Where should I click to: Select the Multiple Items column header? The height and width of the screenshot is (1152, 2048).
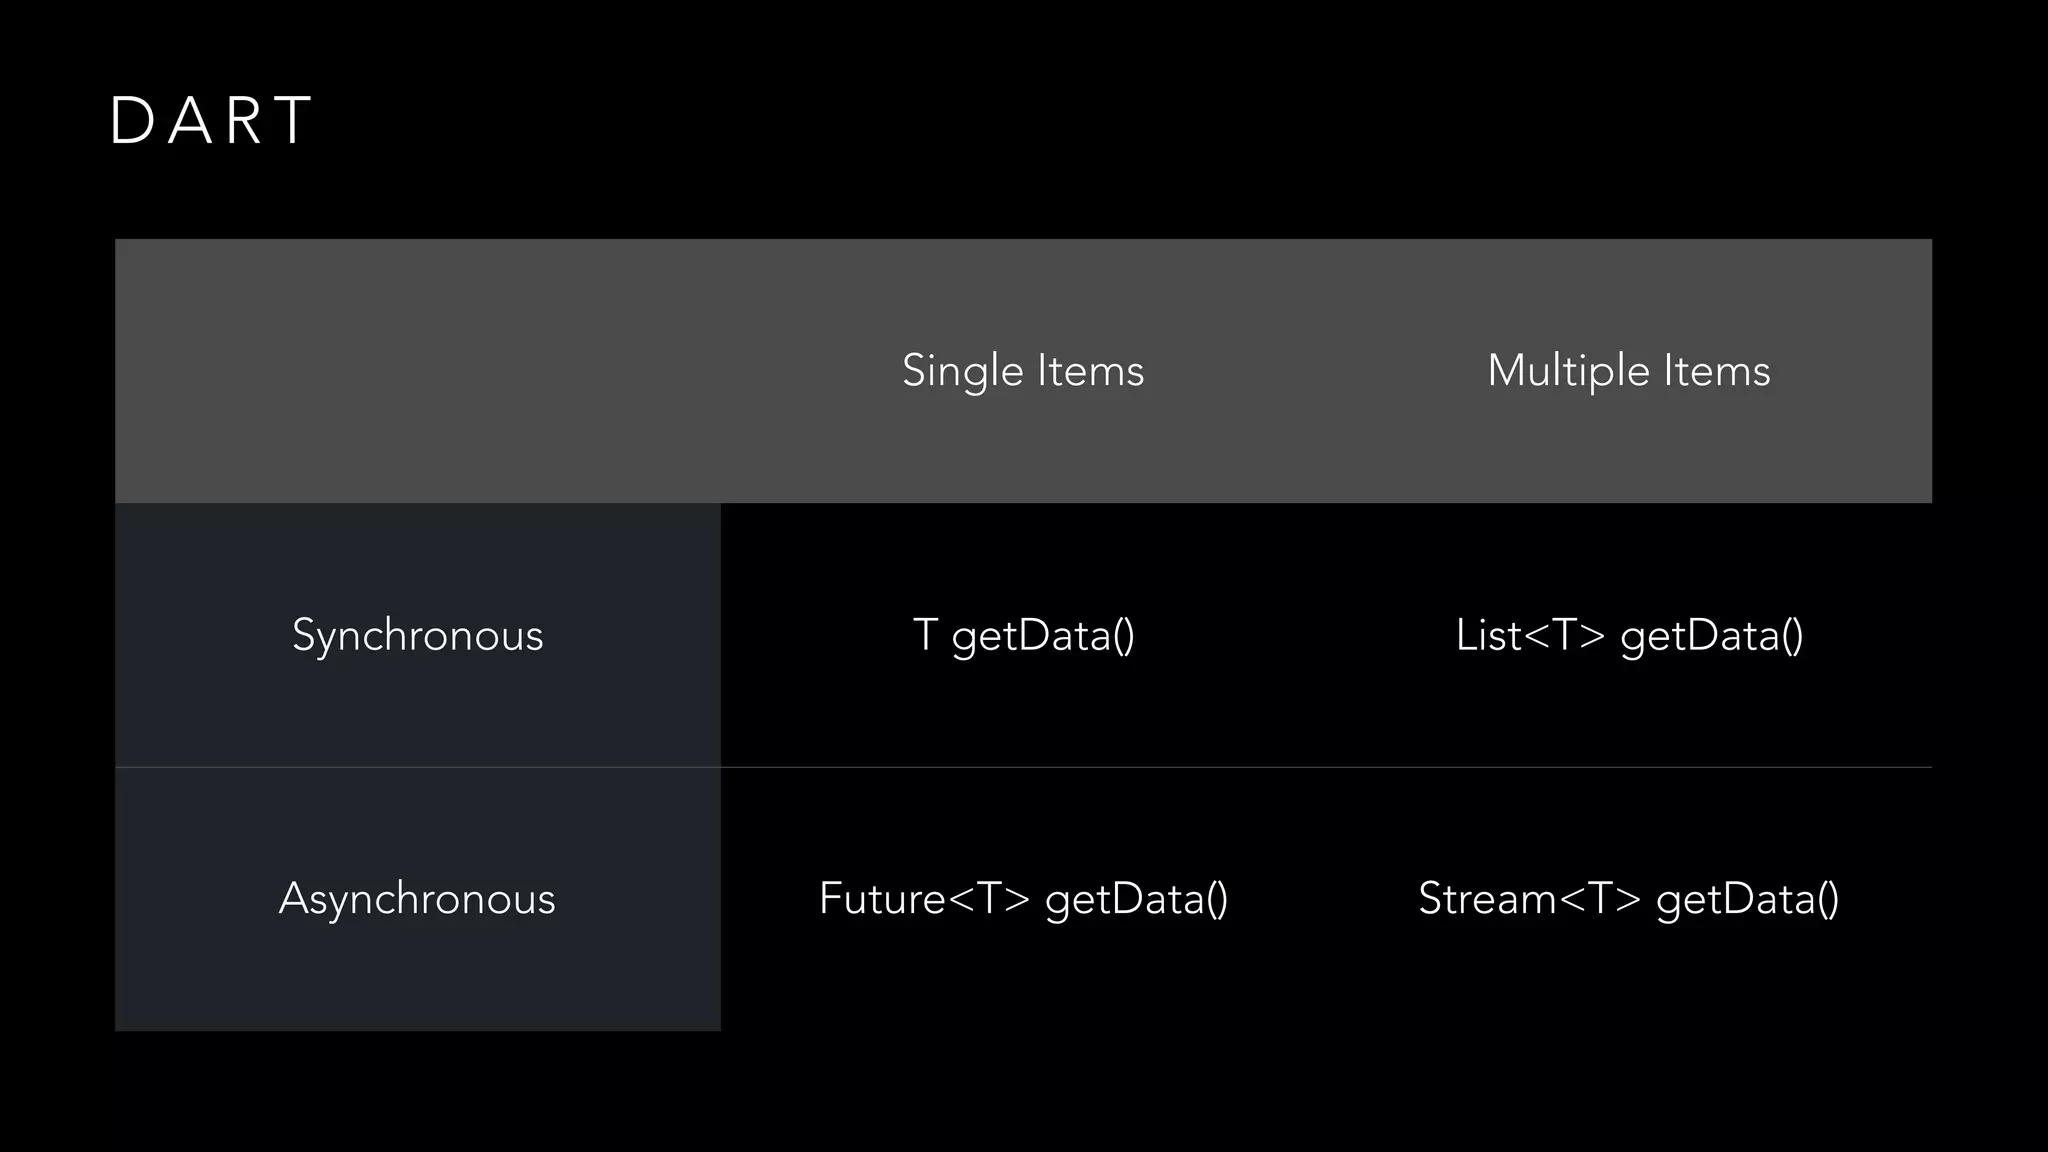(x=1628, y=371)
